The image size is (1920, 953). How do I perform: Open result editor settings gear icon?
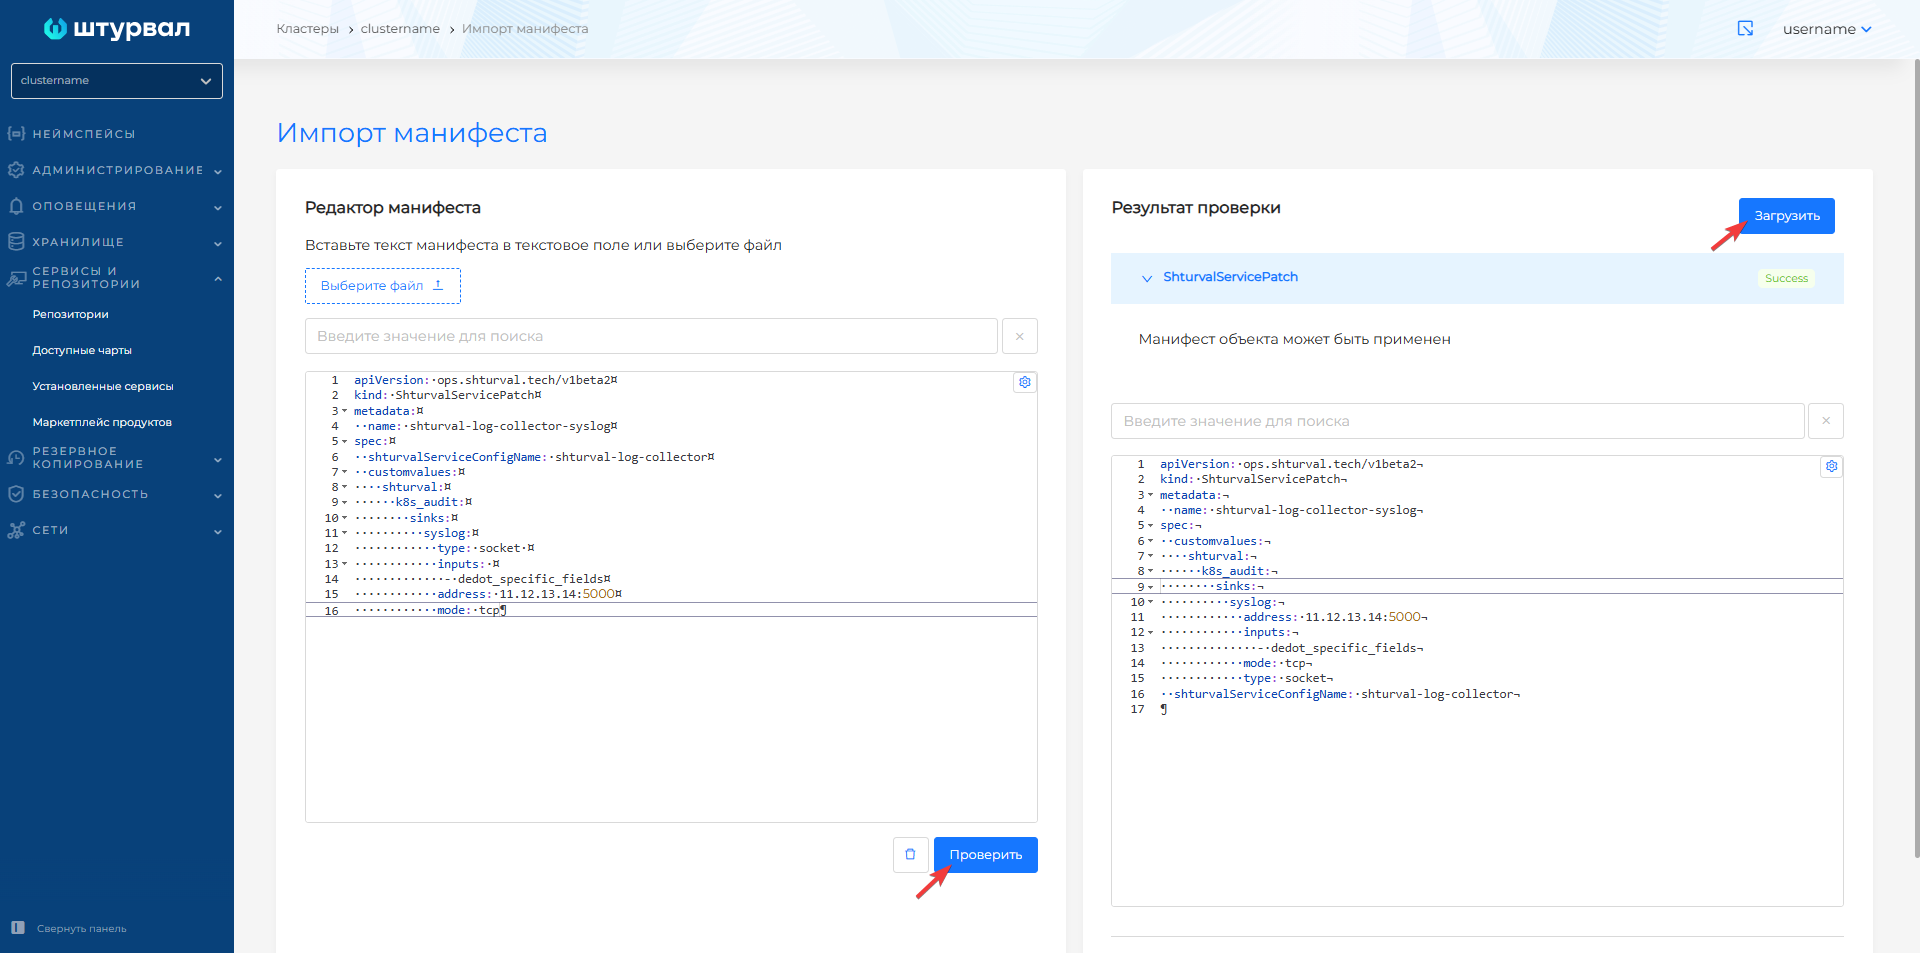(x=1830, y=466)
